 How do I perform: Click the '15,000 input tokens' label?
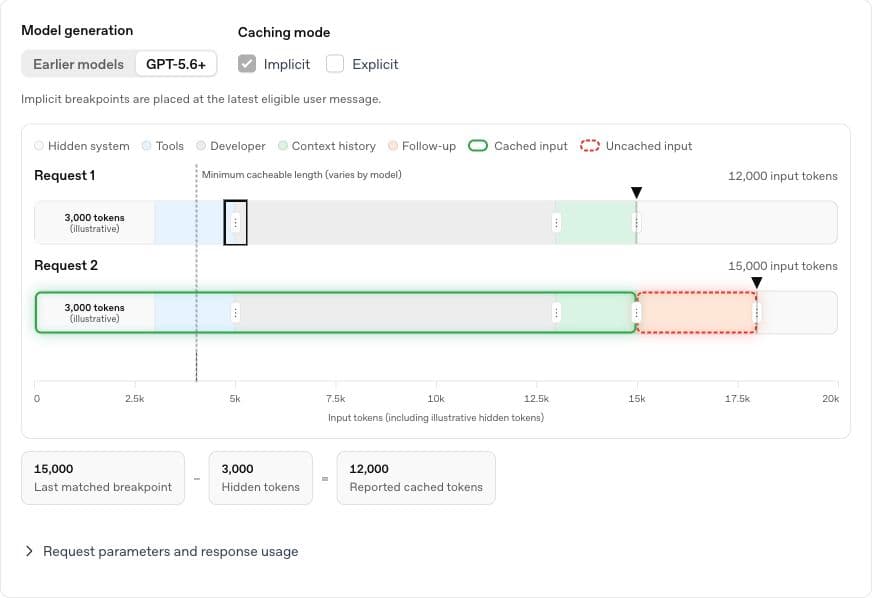pyautogui.click(x=782, y=266)
